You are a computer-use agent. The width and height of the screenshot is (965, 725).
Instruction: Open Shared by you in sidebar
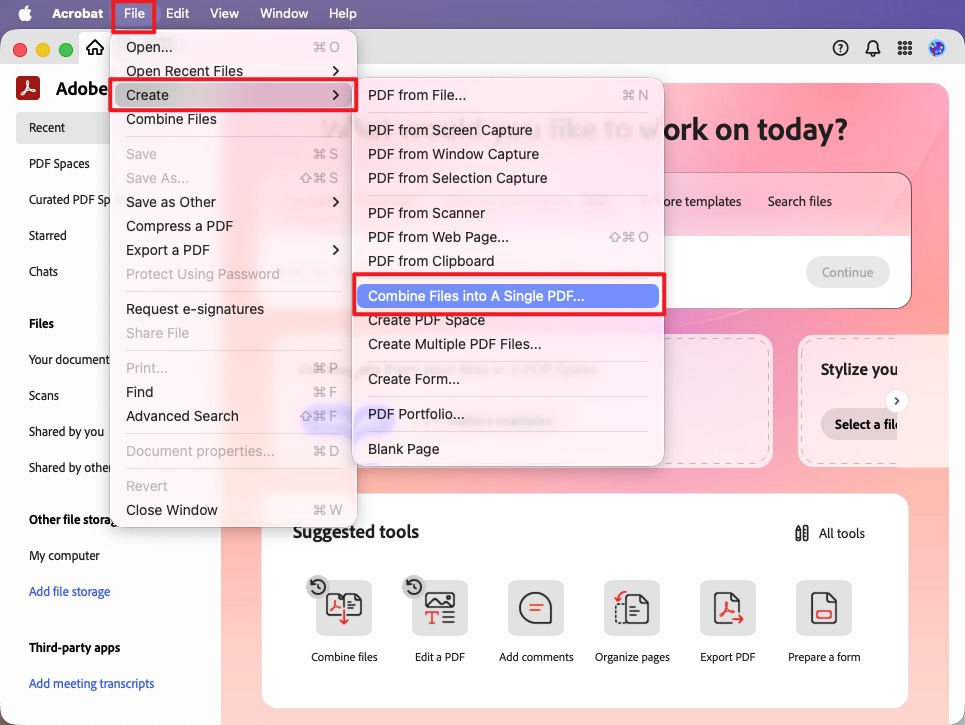click(x=66, y=431)
